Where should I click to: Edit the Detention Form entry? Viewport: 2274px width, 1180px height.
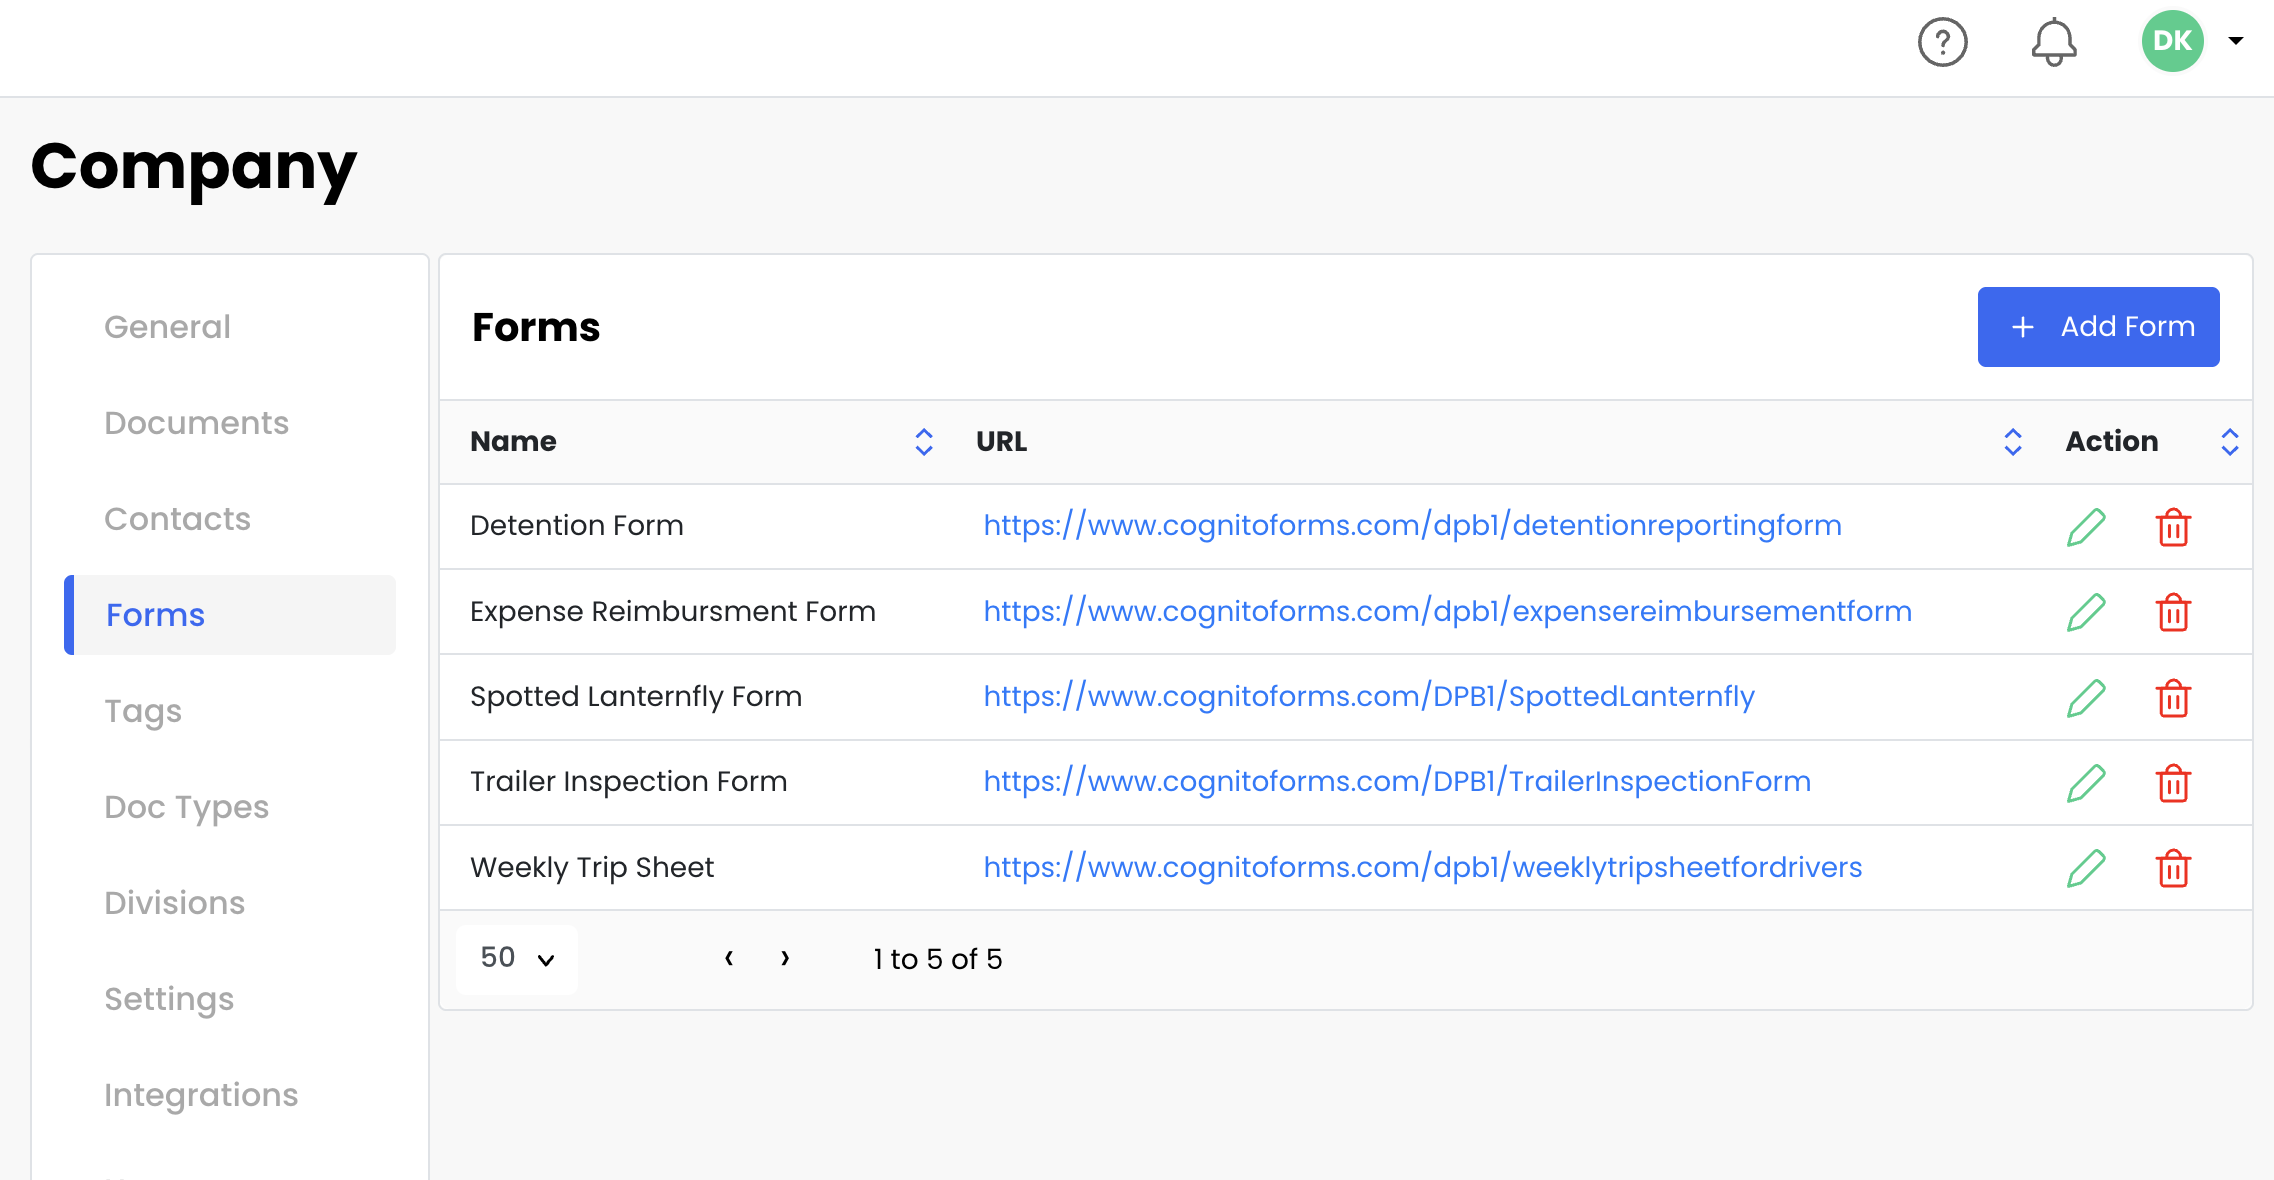2086,527
